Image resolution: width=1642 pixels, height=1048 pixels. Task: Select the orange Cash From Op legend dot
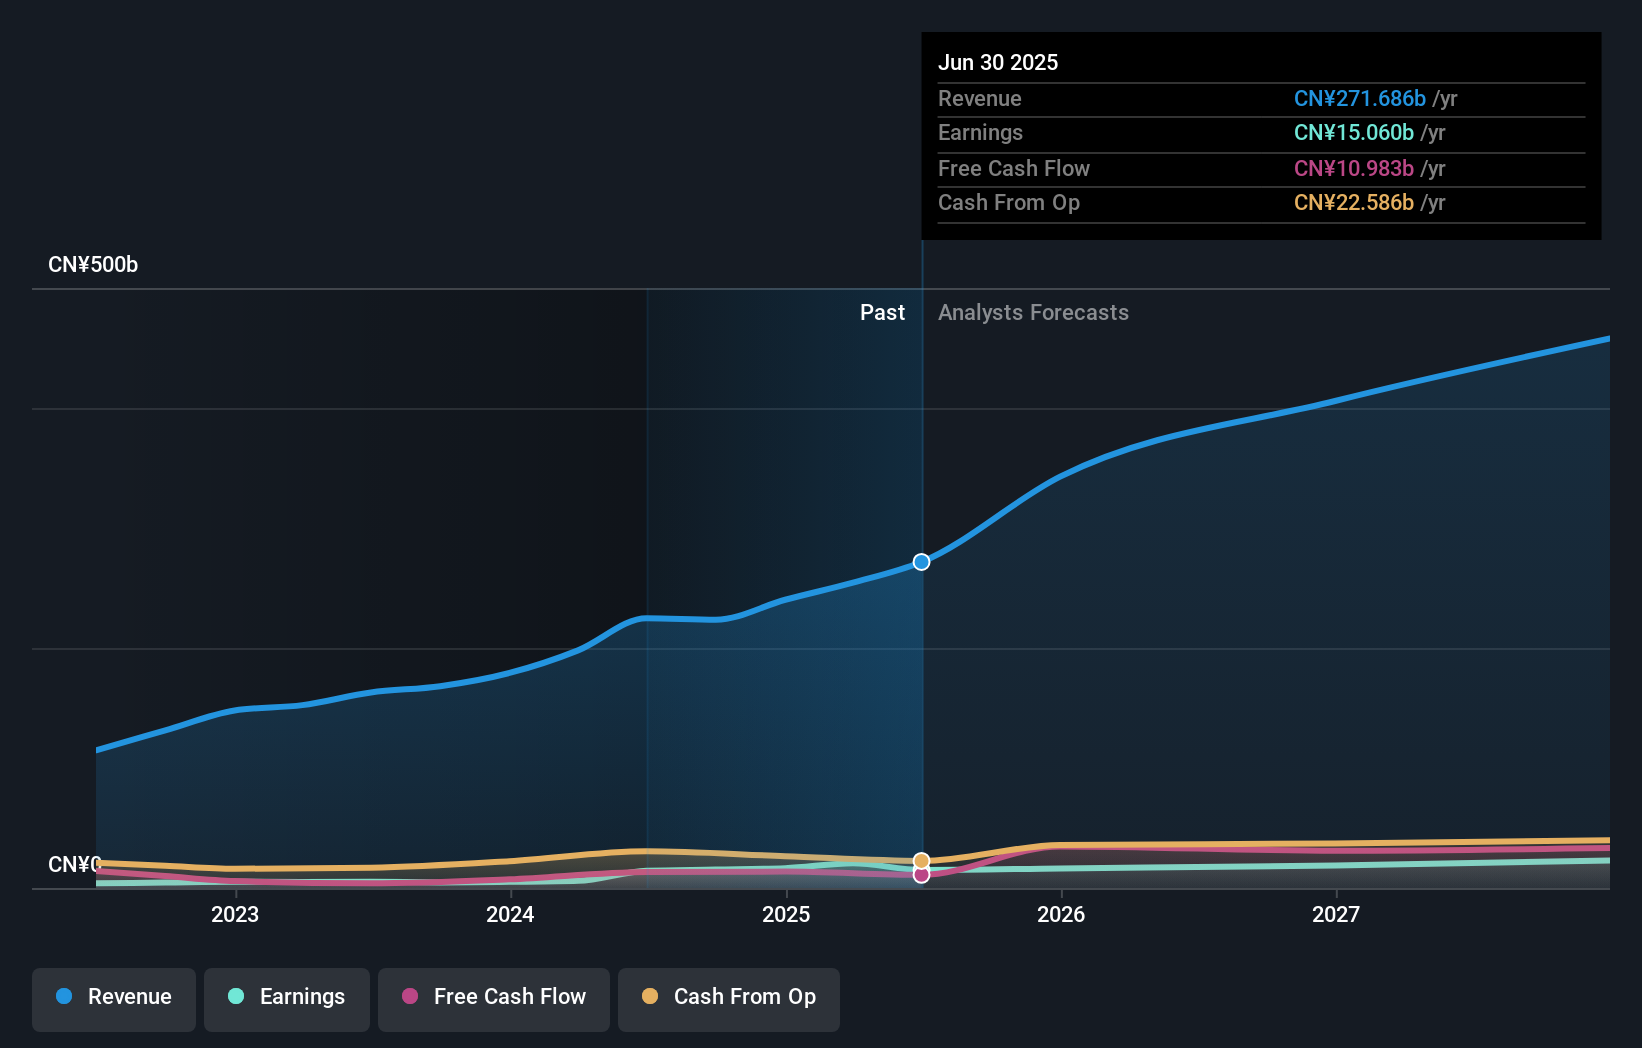pyautogui.click(x=651, y=997)
